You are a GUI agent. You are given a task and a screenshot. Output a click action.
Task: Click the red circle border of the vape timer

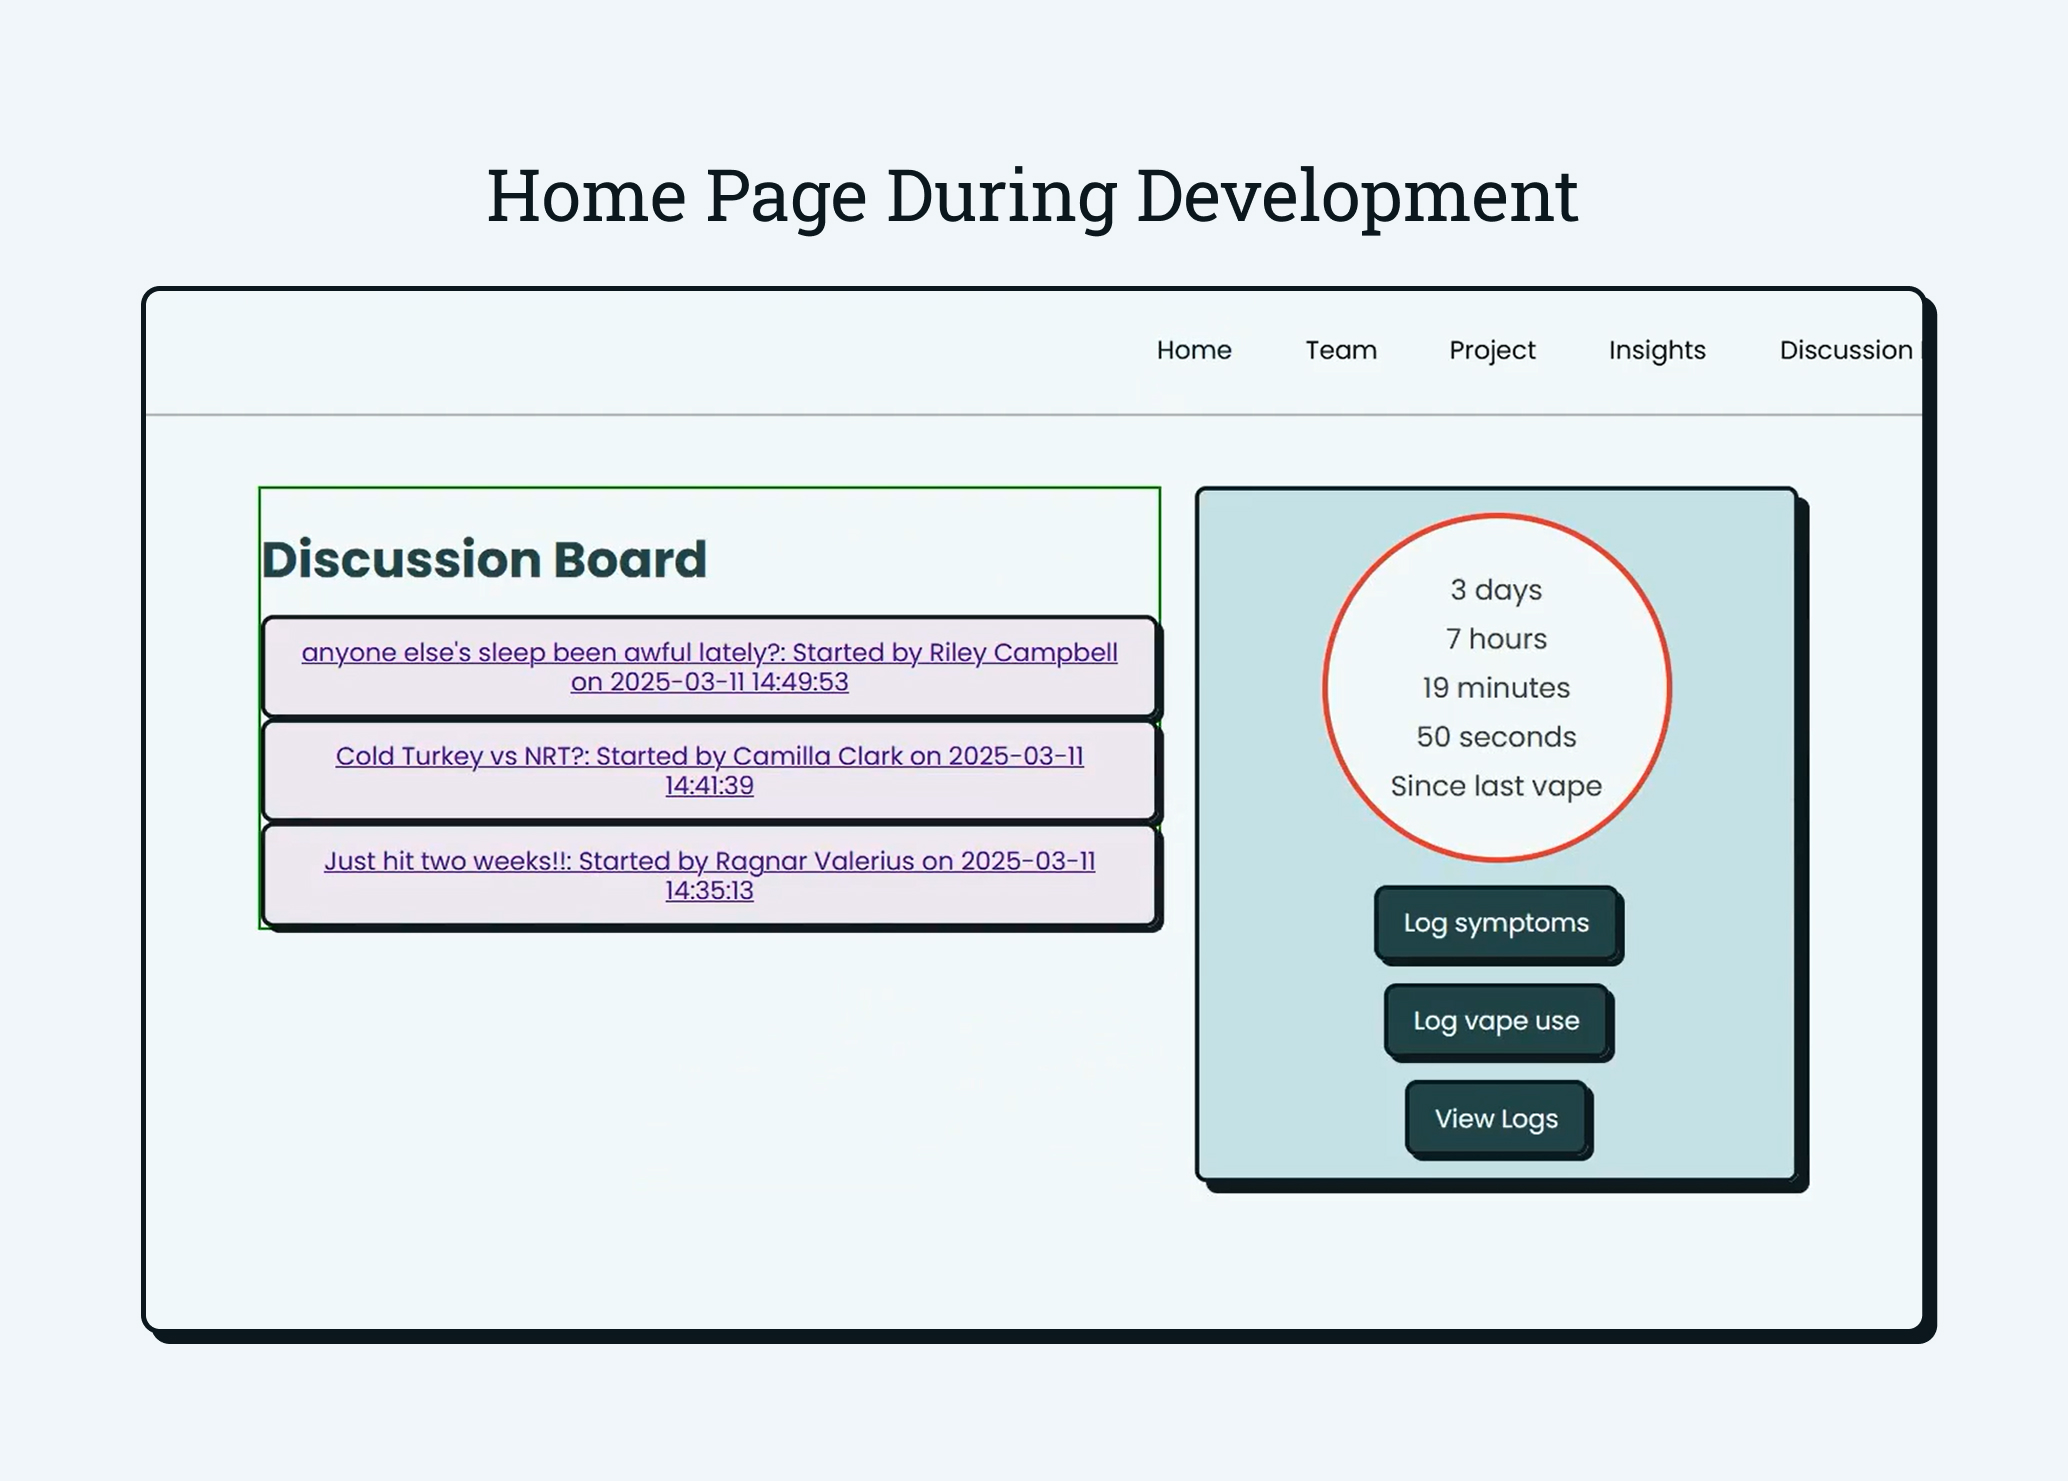[1496, 516]
